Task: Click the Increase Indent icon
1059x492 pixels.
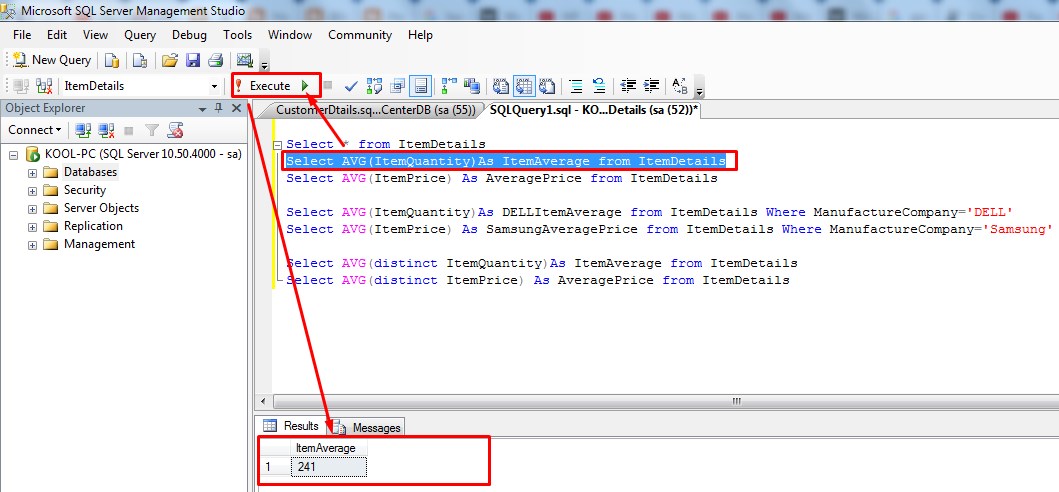Action: 651,86
